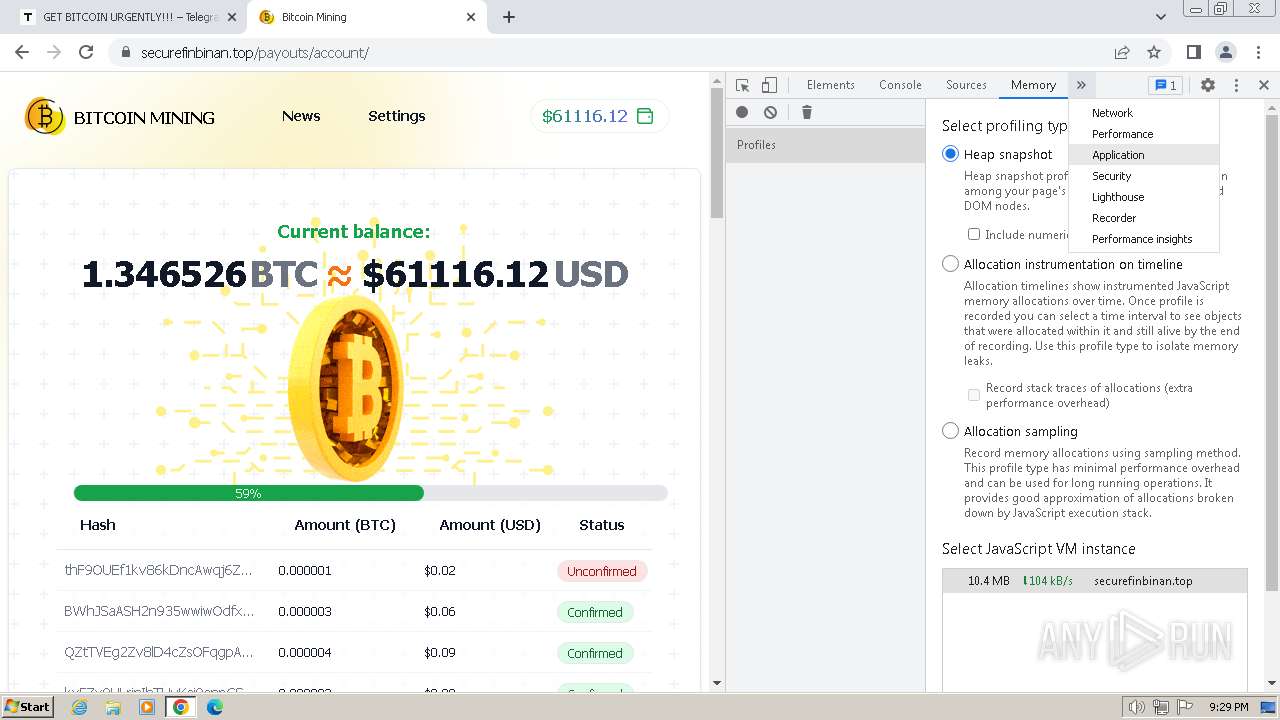Open DevTools settings gear
This screenshot has height=720, width=1280.
[1208, 85]
